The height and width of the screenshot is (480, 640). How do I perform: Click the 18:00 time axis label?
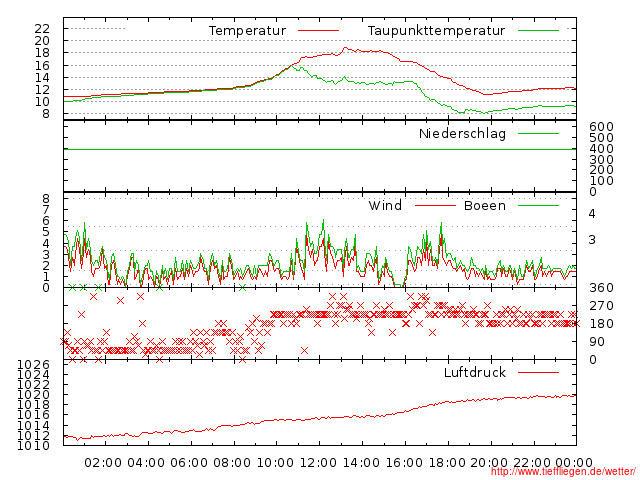(x=447, y=463)
